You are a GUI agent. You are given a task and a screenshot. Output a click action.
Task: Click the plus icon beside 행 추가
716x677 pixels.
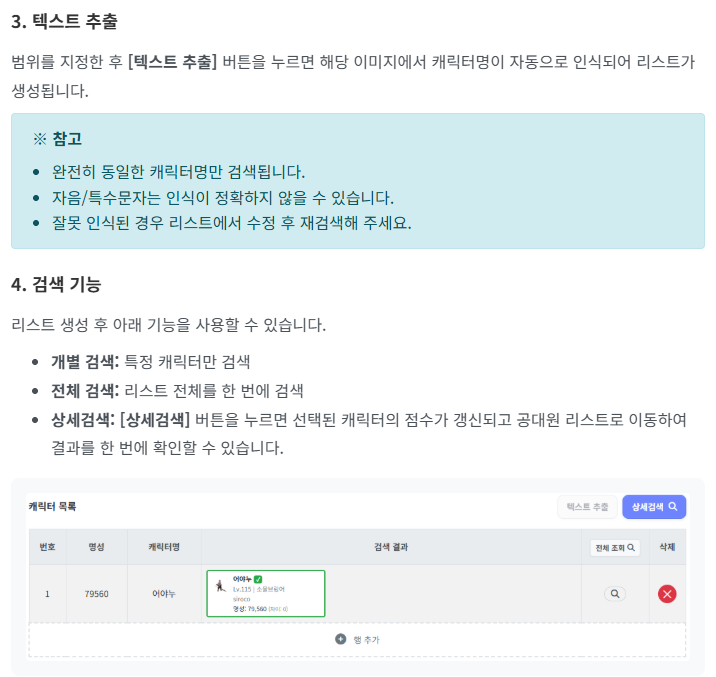tap(340, 639)
